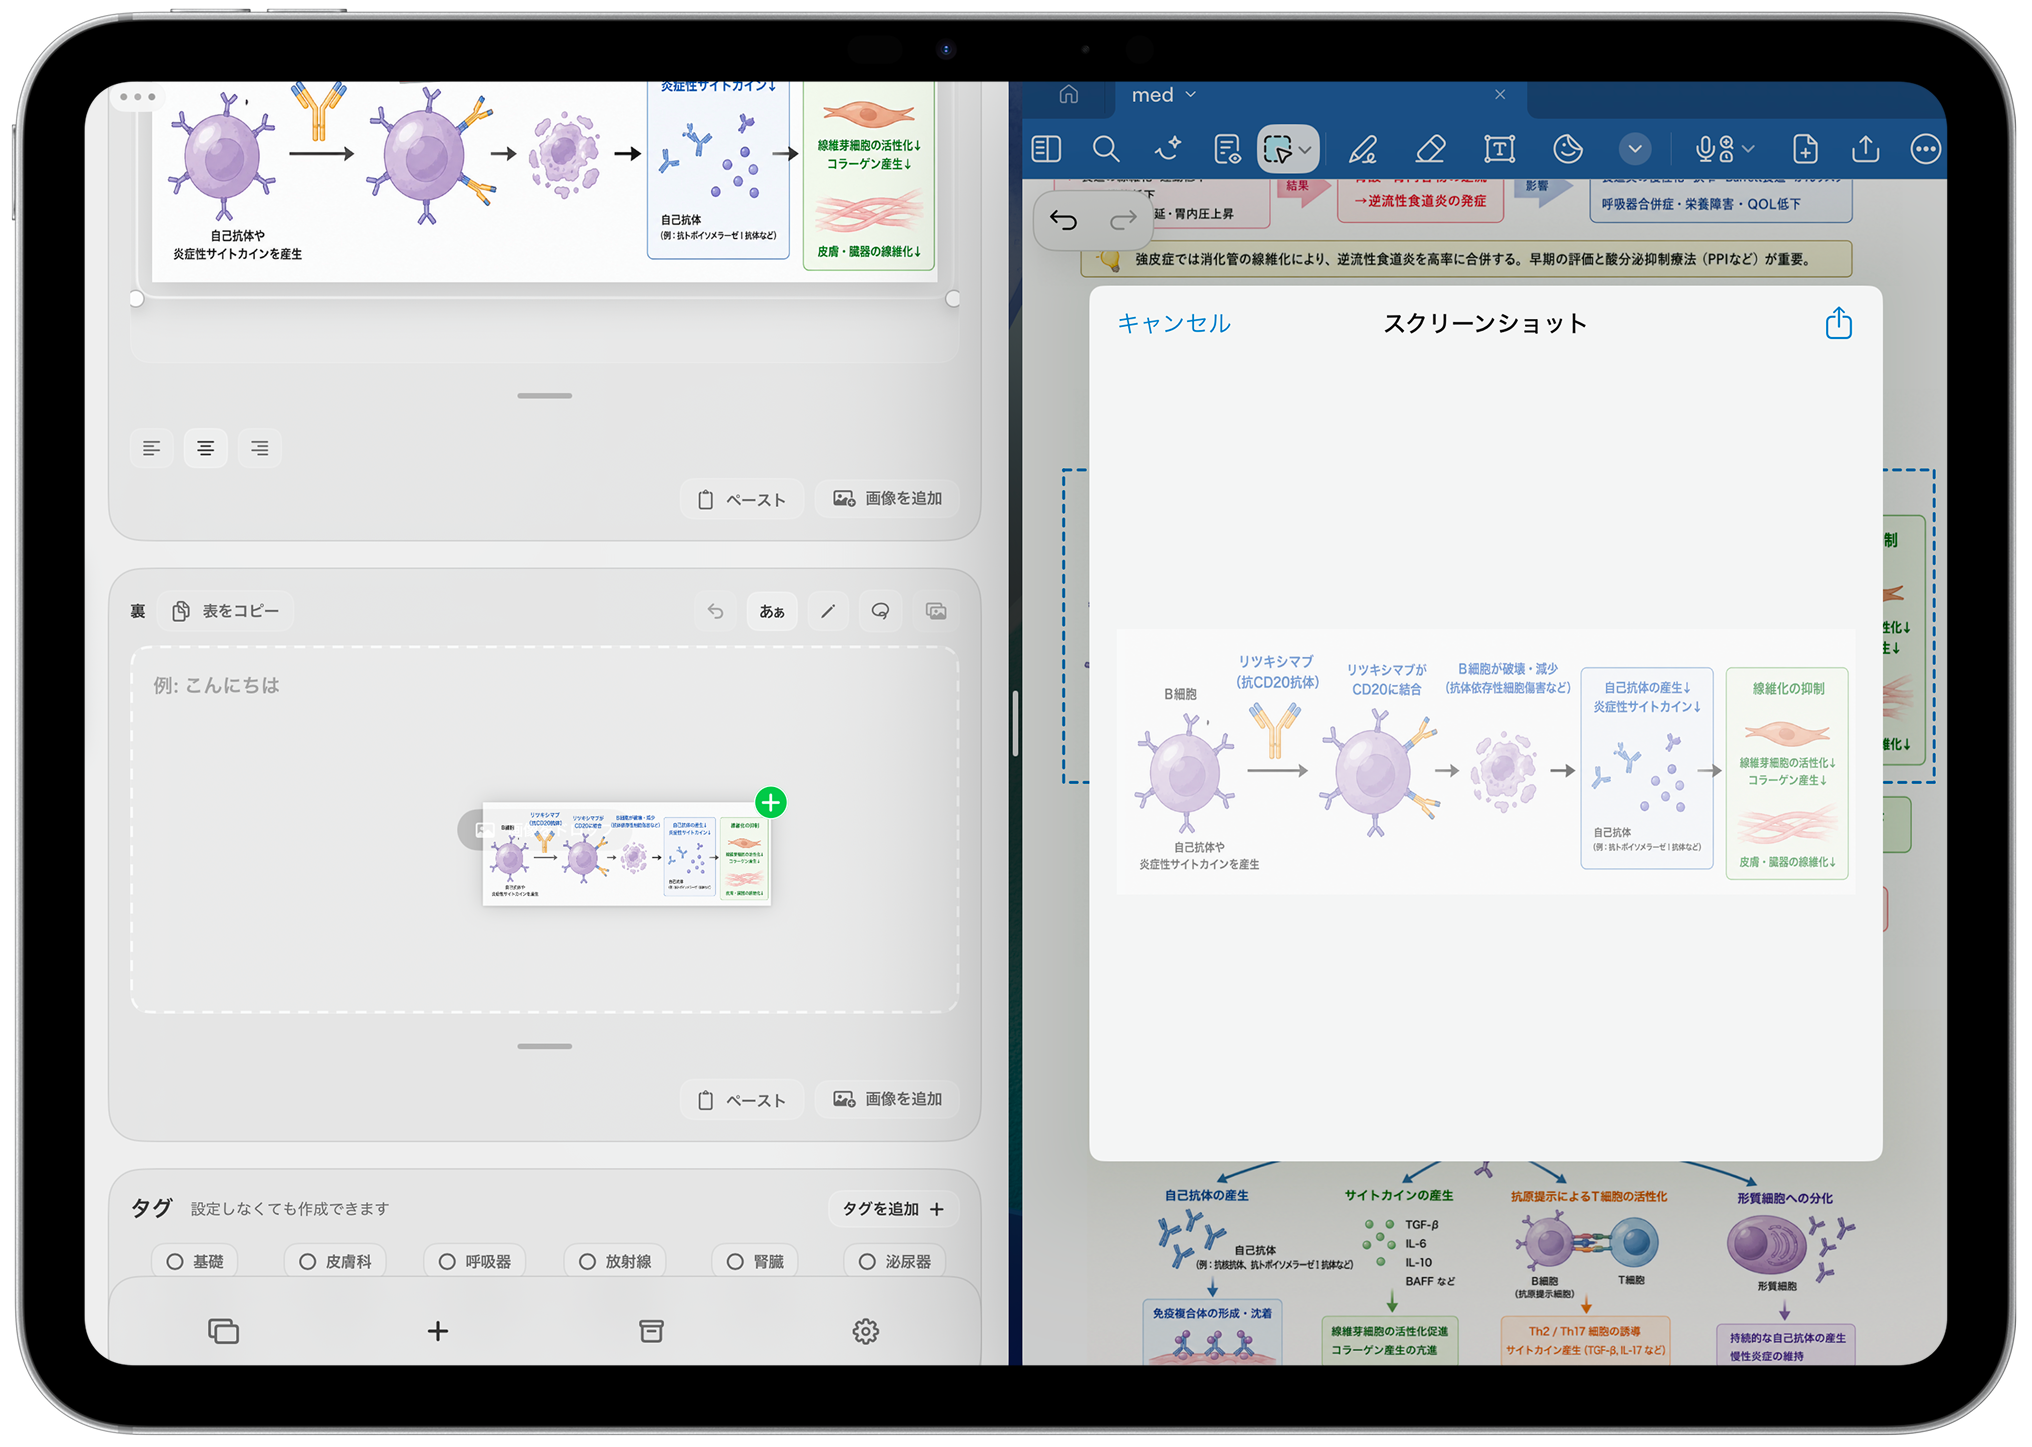Tap share icon in screenshot dialog
Viewport: 2032px width, 1447px height.
[x=1838, y=323]
